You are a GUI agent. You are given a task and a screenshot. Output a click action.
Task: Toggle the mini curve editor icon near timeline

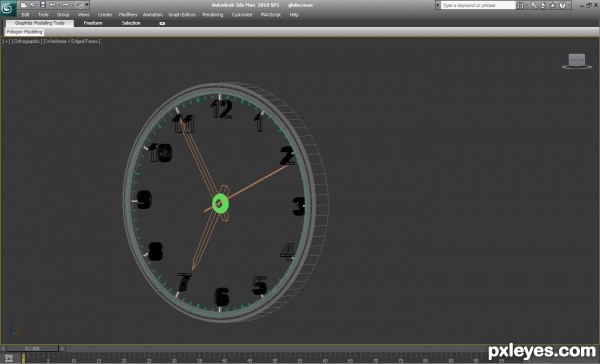[9, 358]
